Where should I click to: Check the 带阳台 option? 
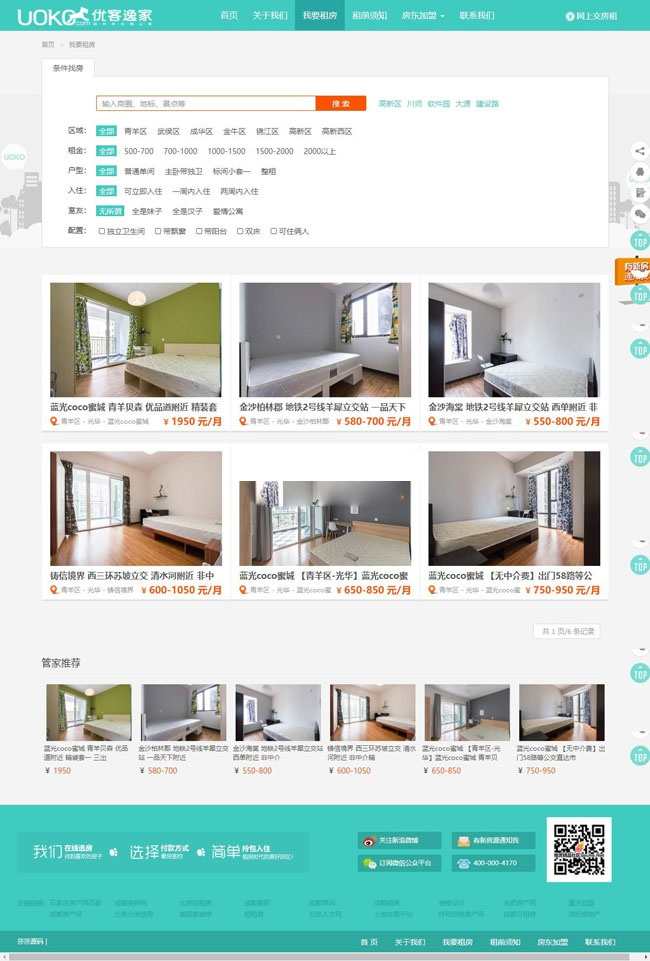(x=198, y=231)
